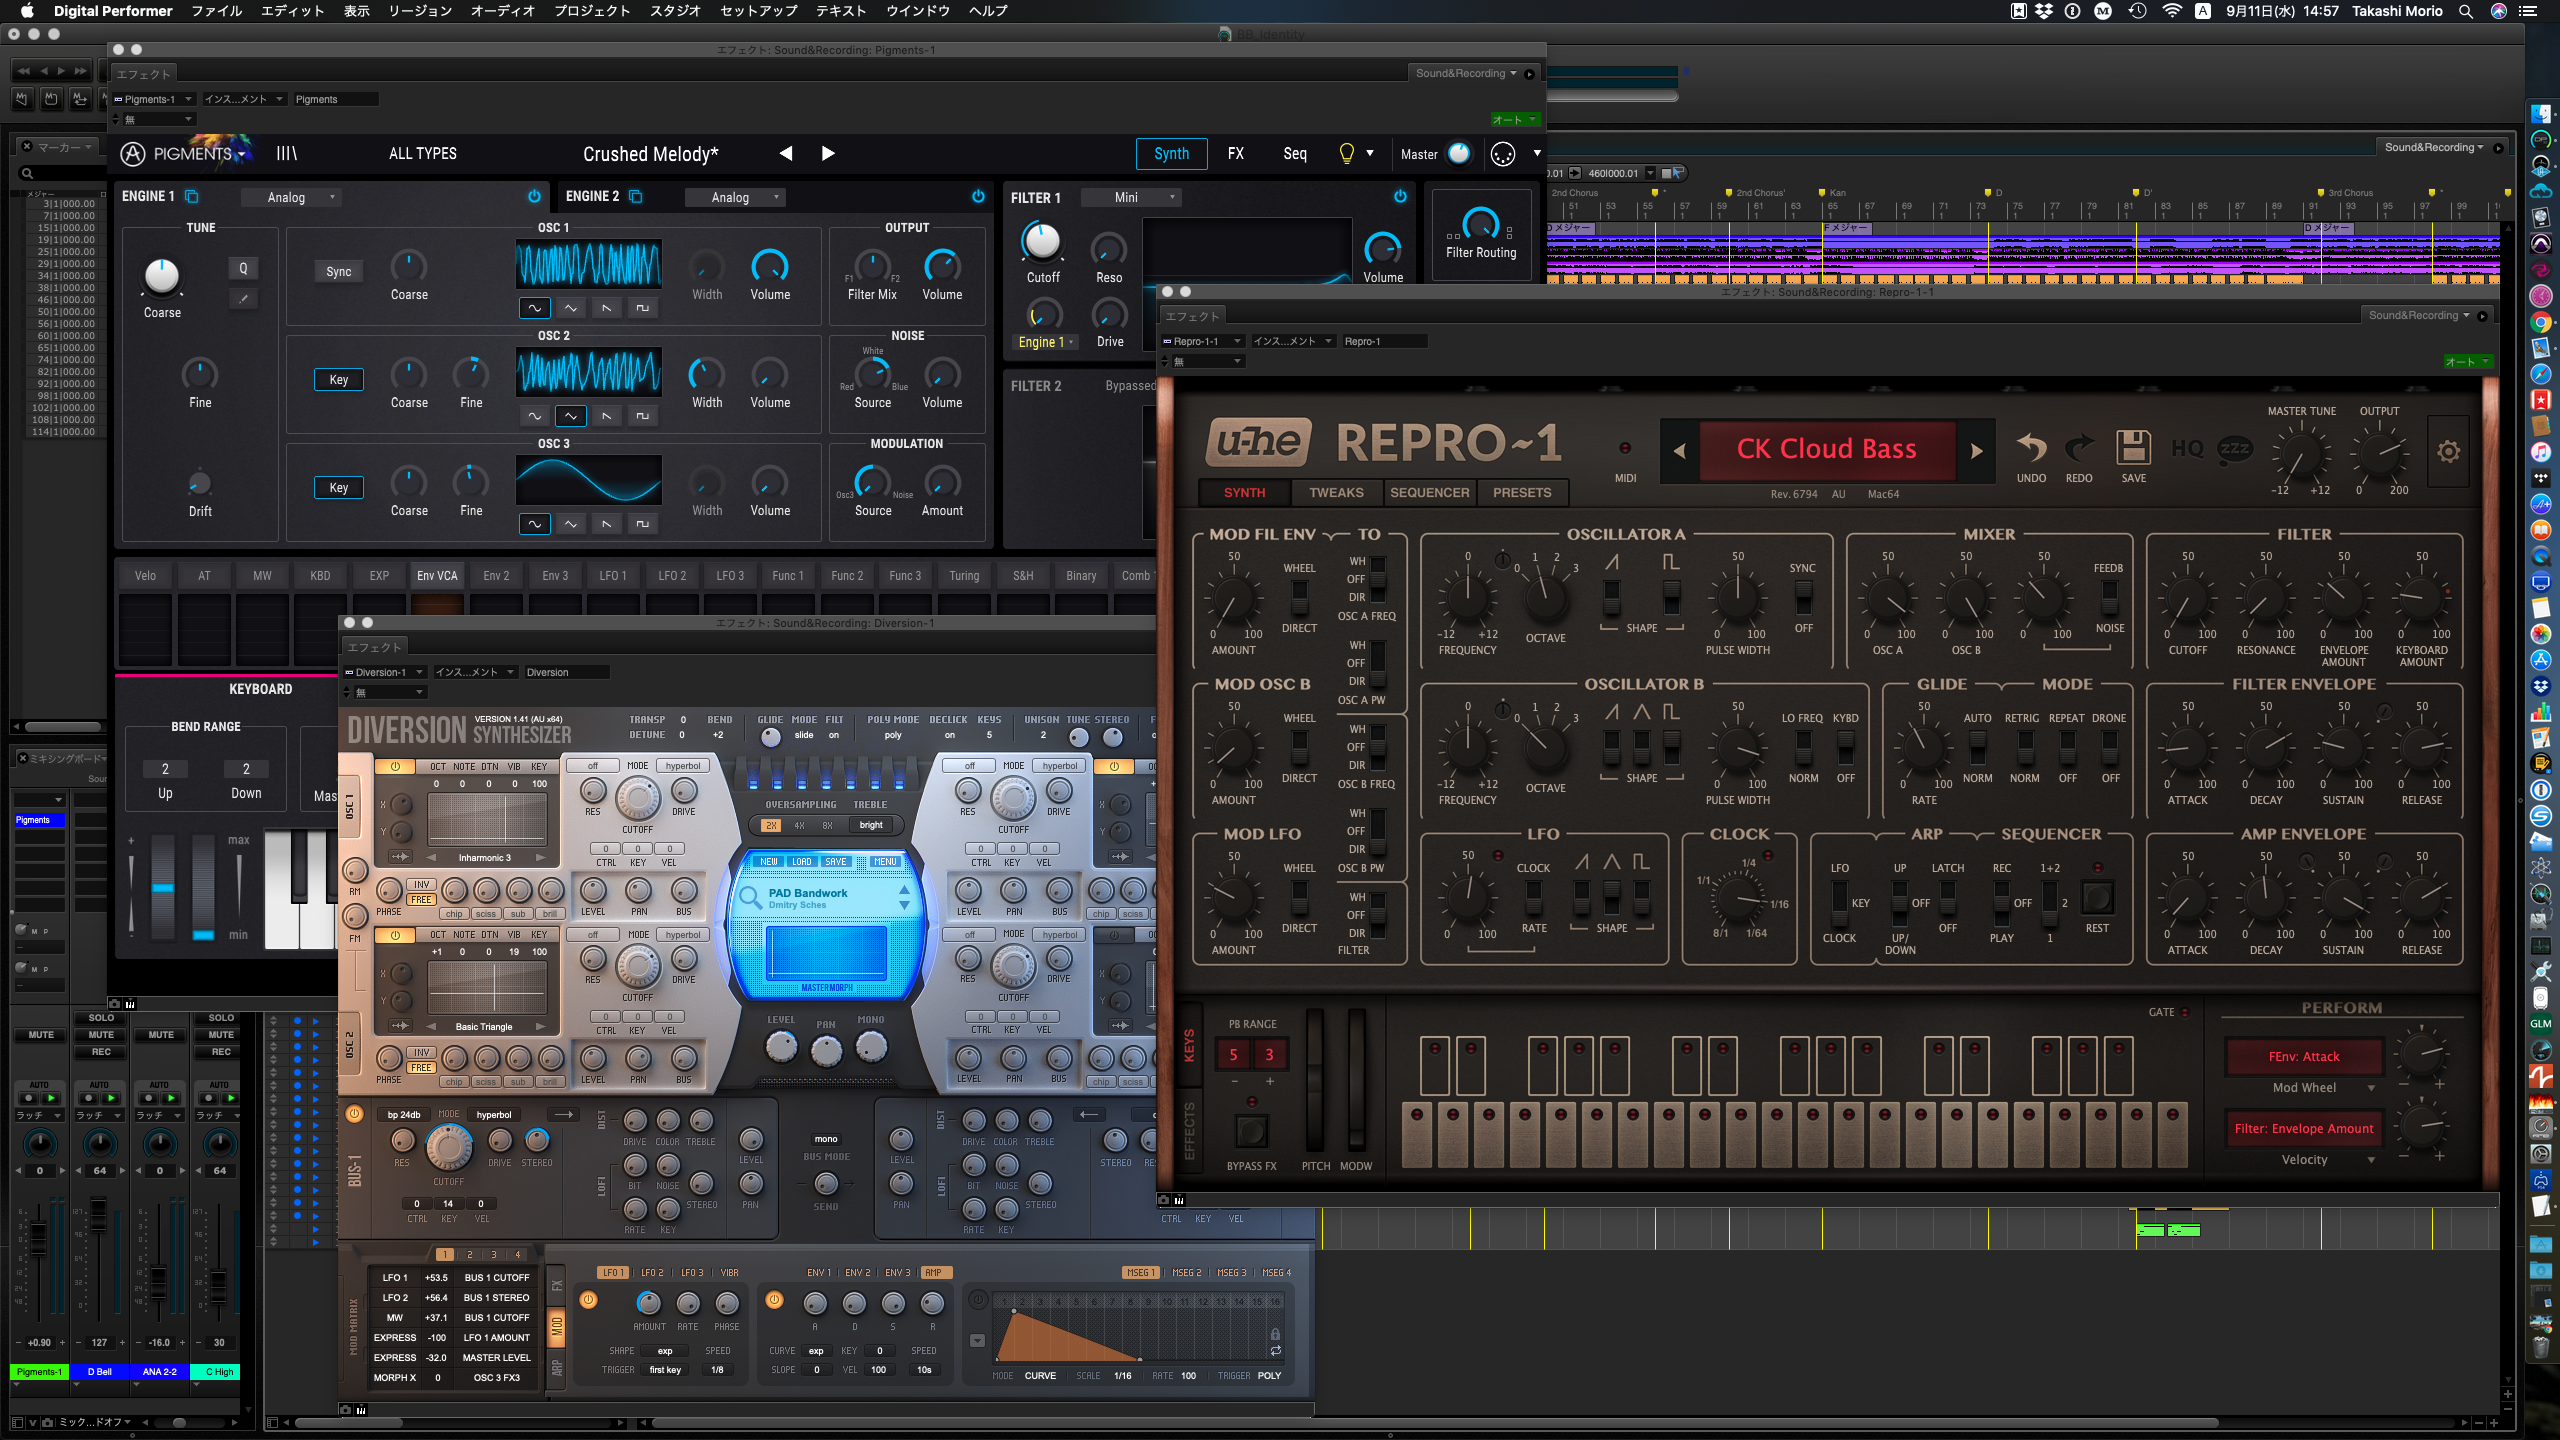
Task: Click the Repro-1 SAVE floppy icon
Action: 2133,448
